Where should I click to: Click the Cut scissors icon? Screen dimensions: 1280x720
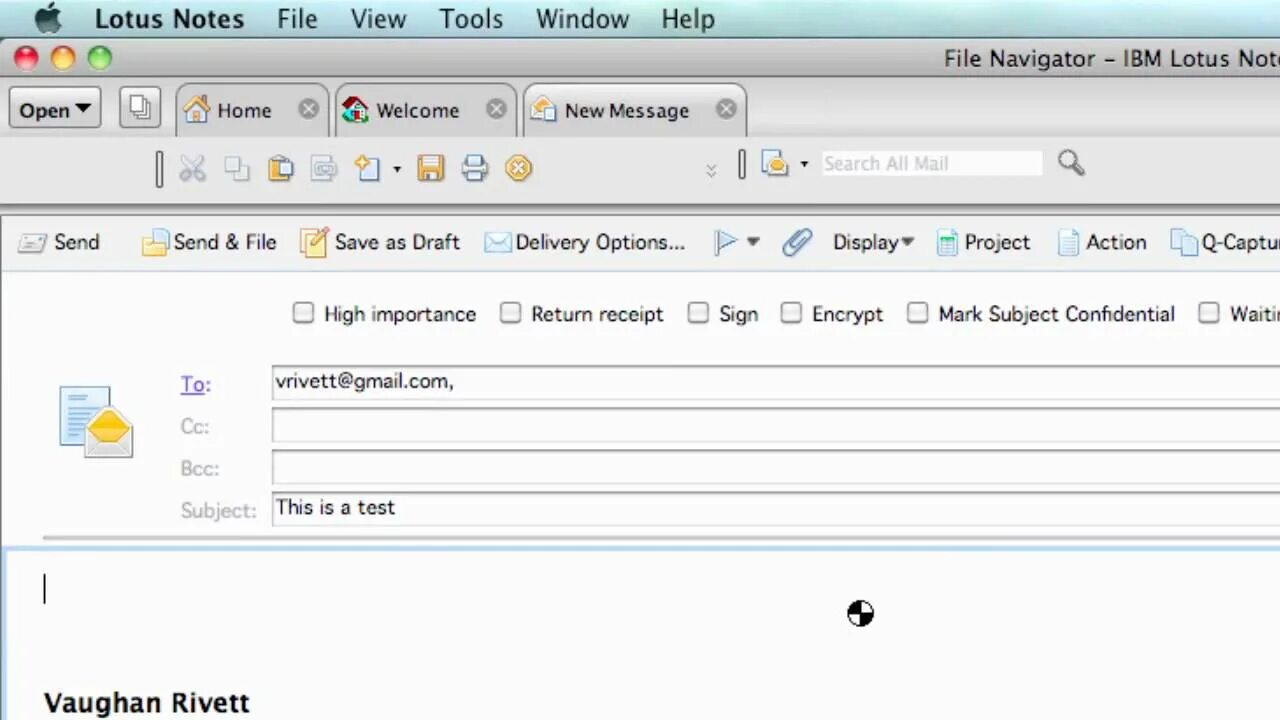point(192,168)
